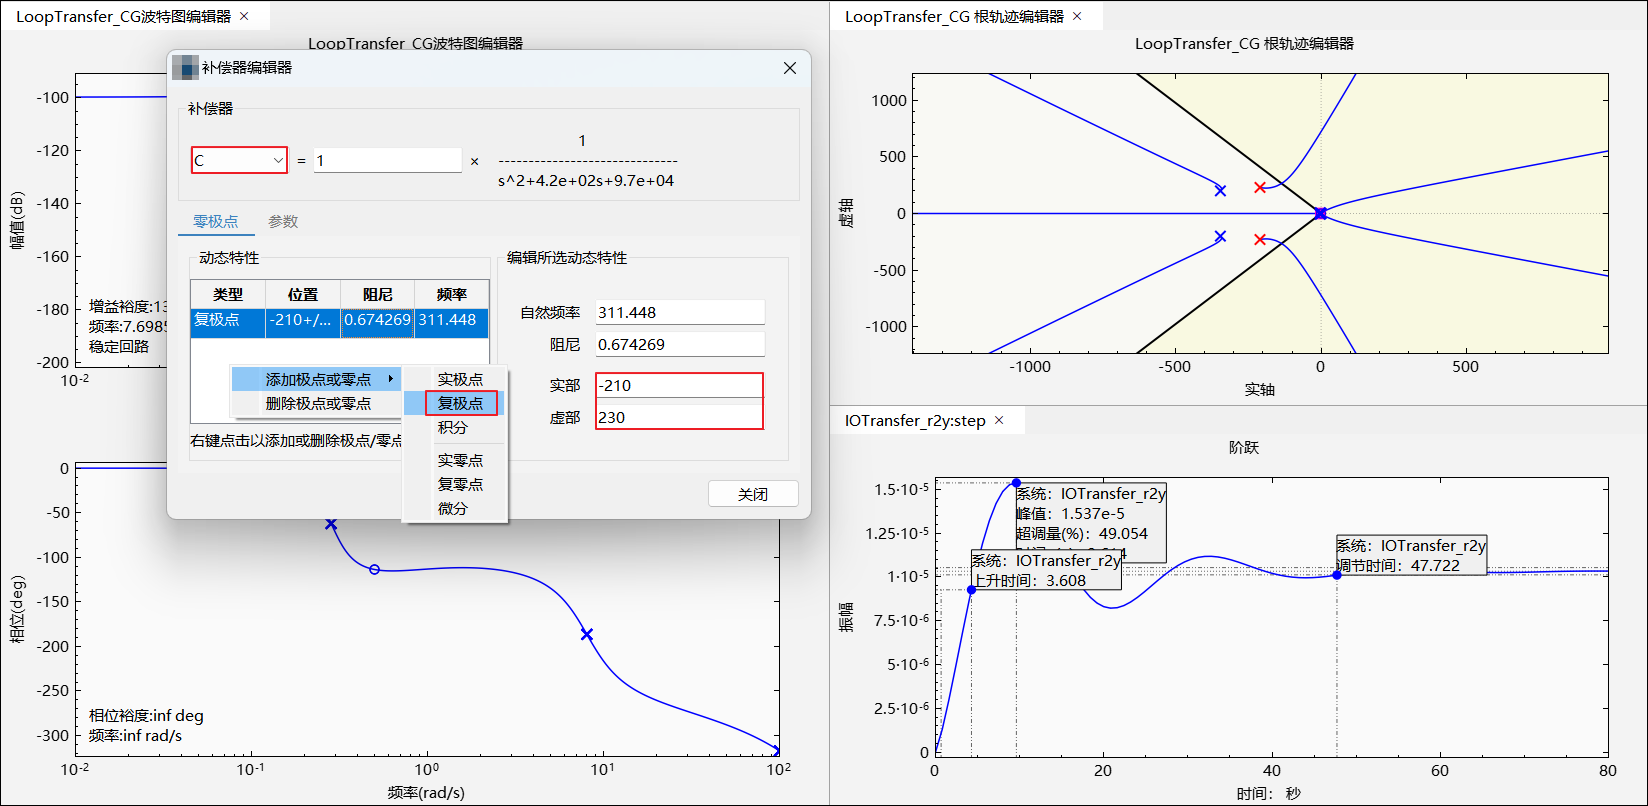Choose 实极点 from the submenu

pyautogui.click(x=460, y=380)
